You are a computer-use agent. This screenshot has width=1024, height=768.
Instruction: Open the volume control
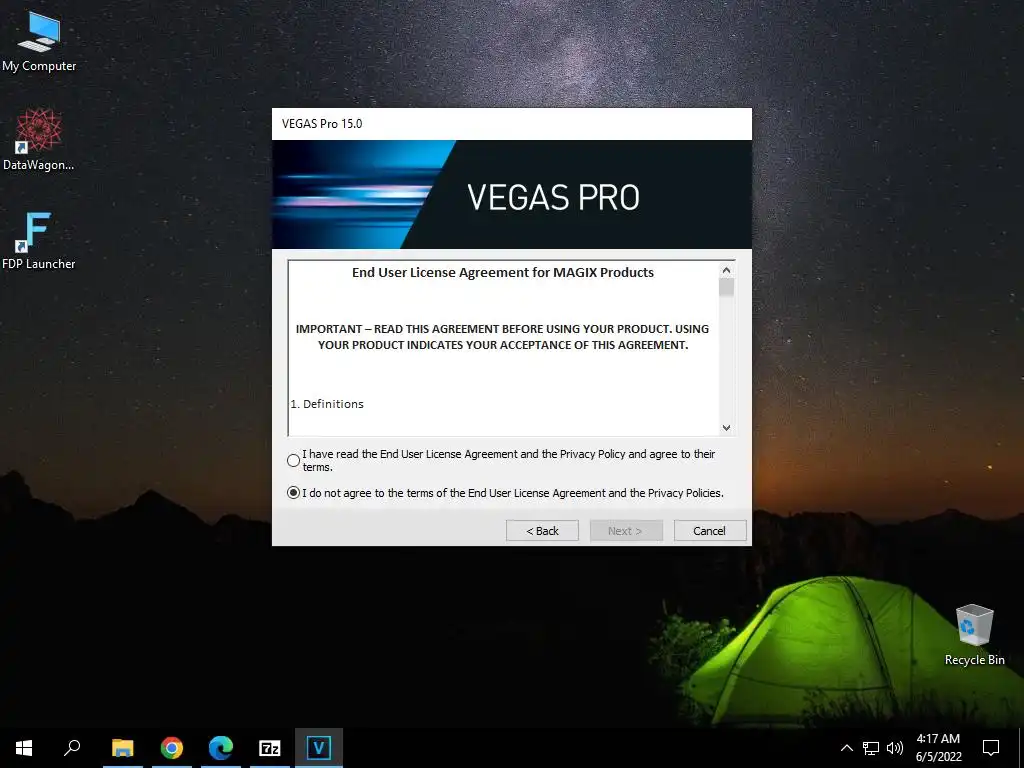(x=895, y=748)
